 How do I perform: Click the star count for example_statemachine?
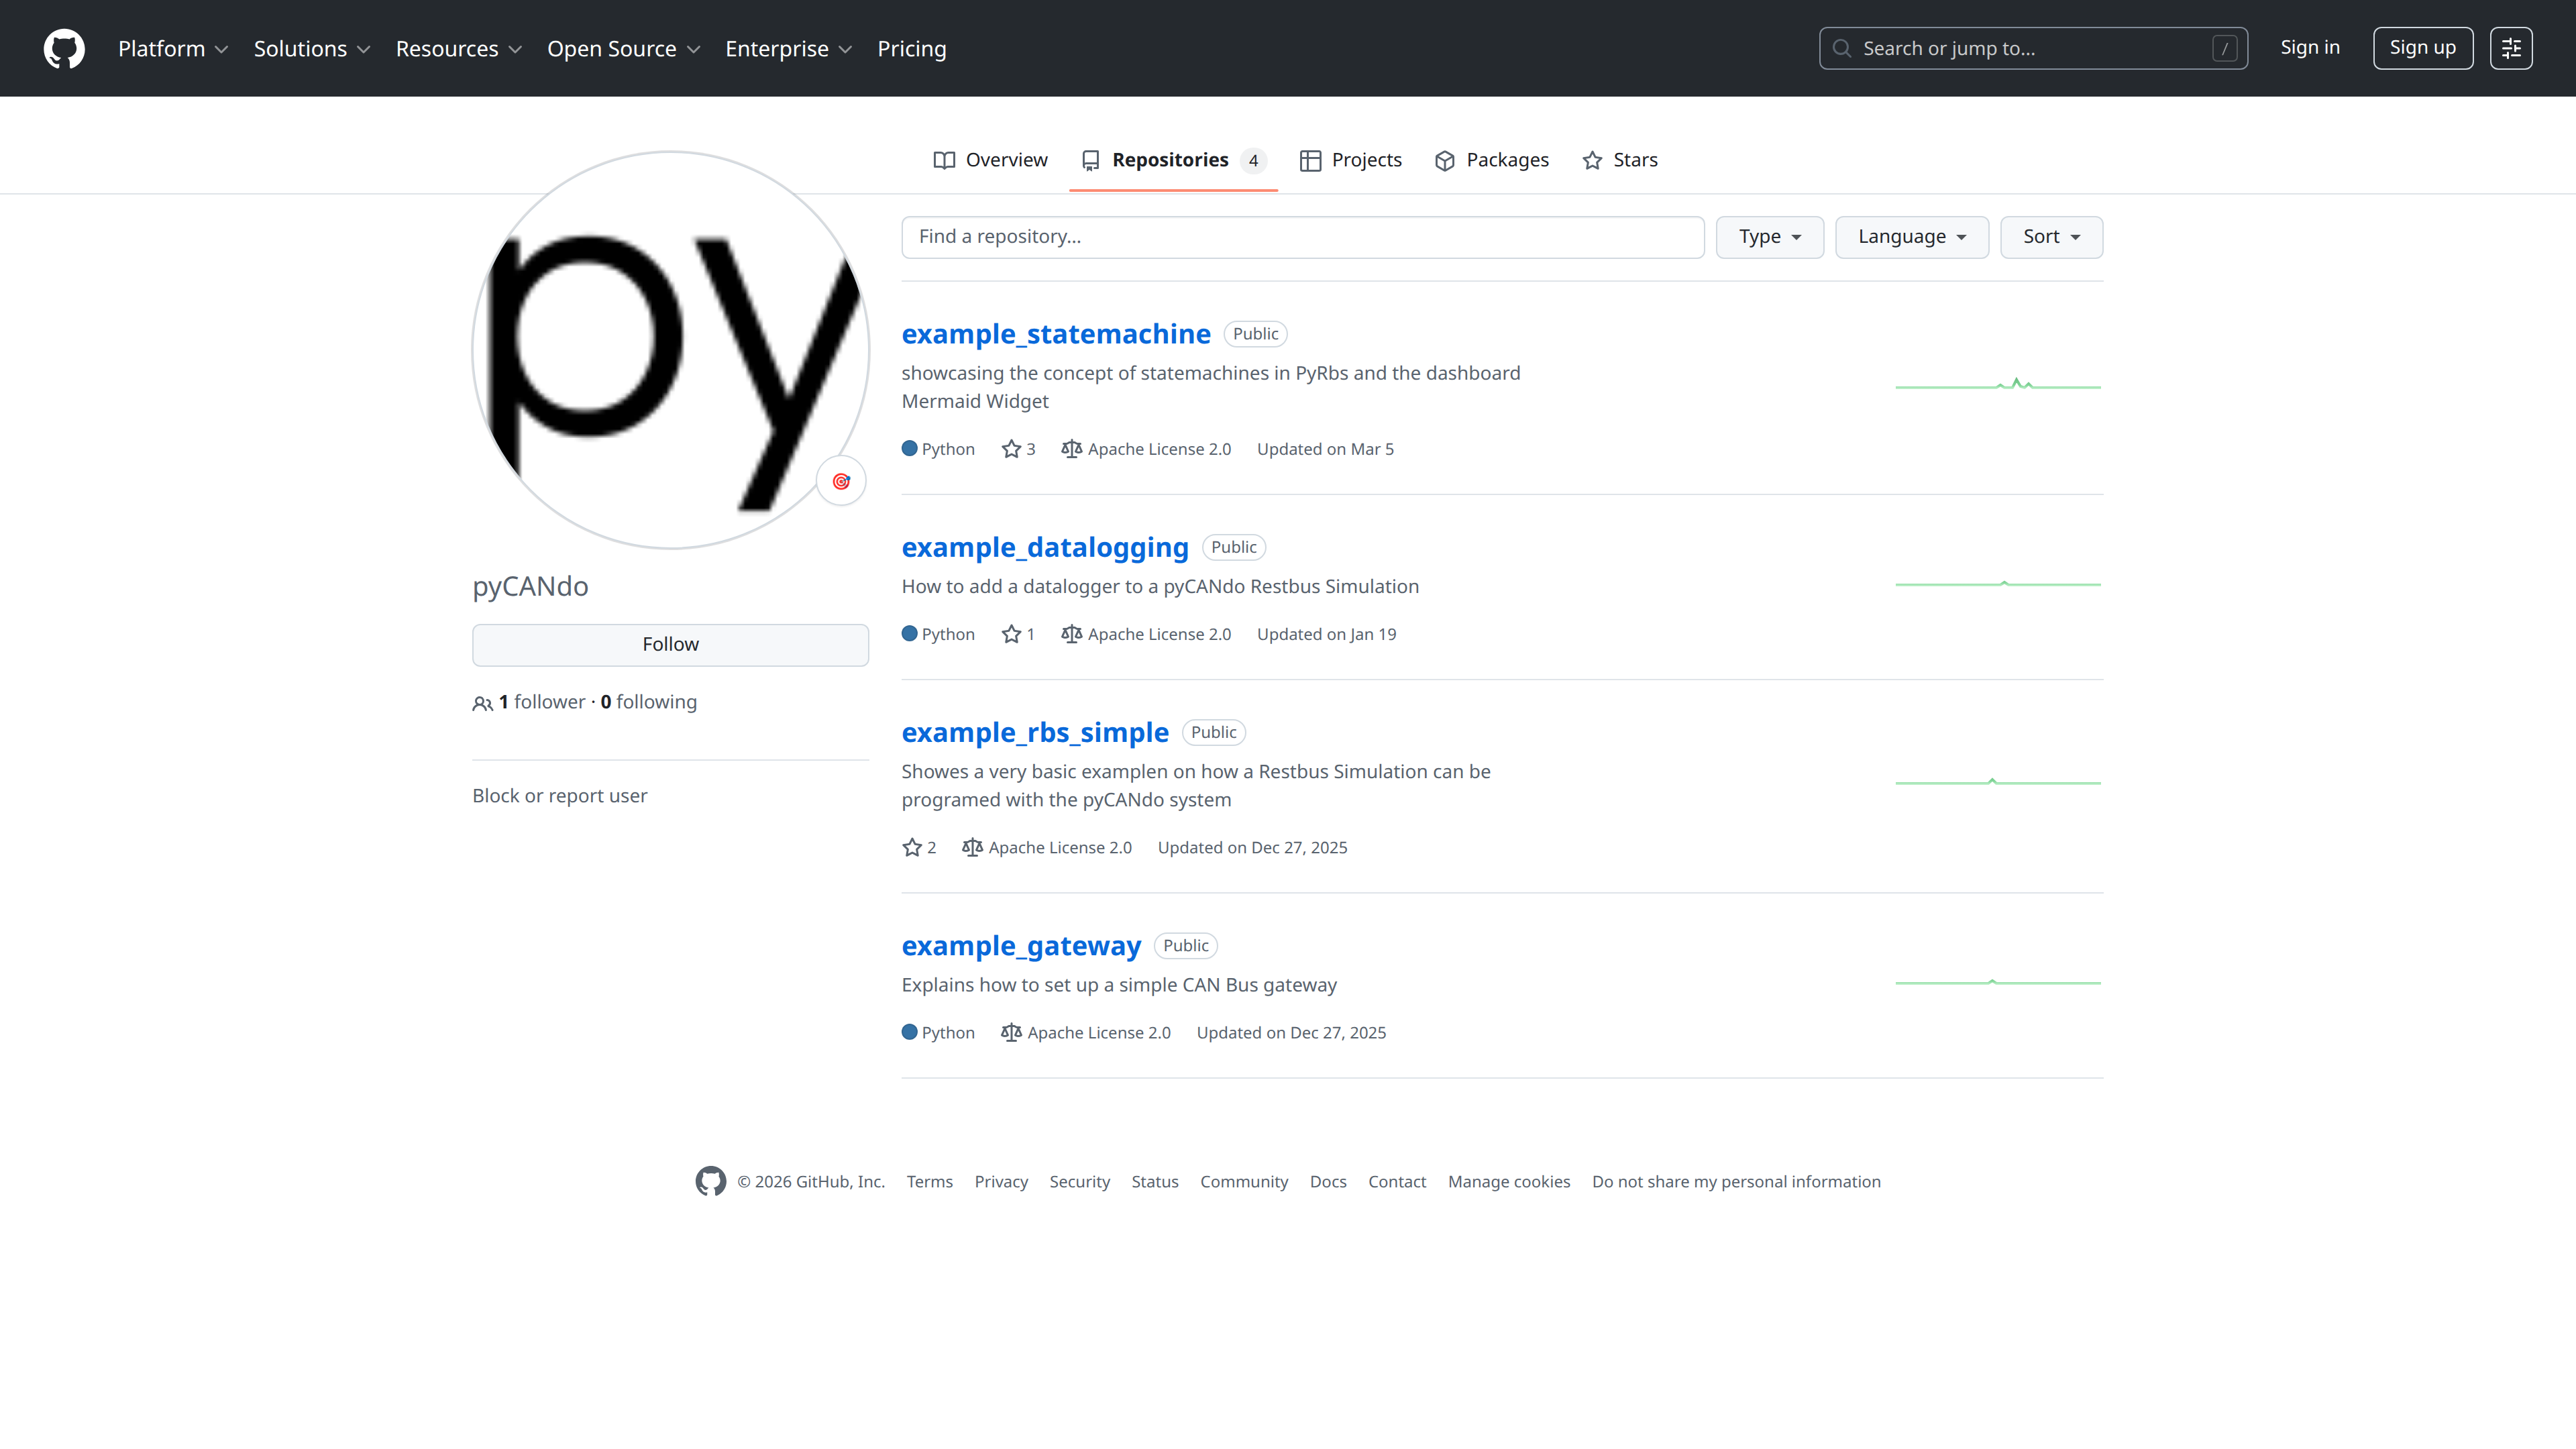pyautogui.click(x=1018, y=449)
